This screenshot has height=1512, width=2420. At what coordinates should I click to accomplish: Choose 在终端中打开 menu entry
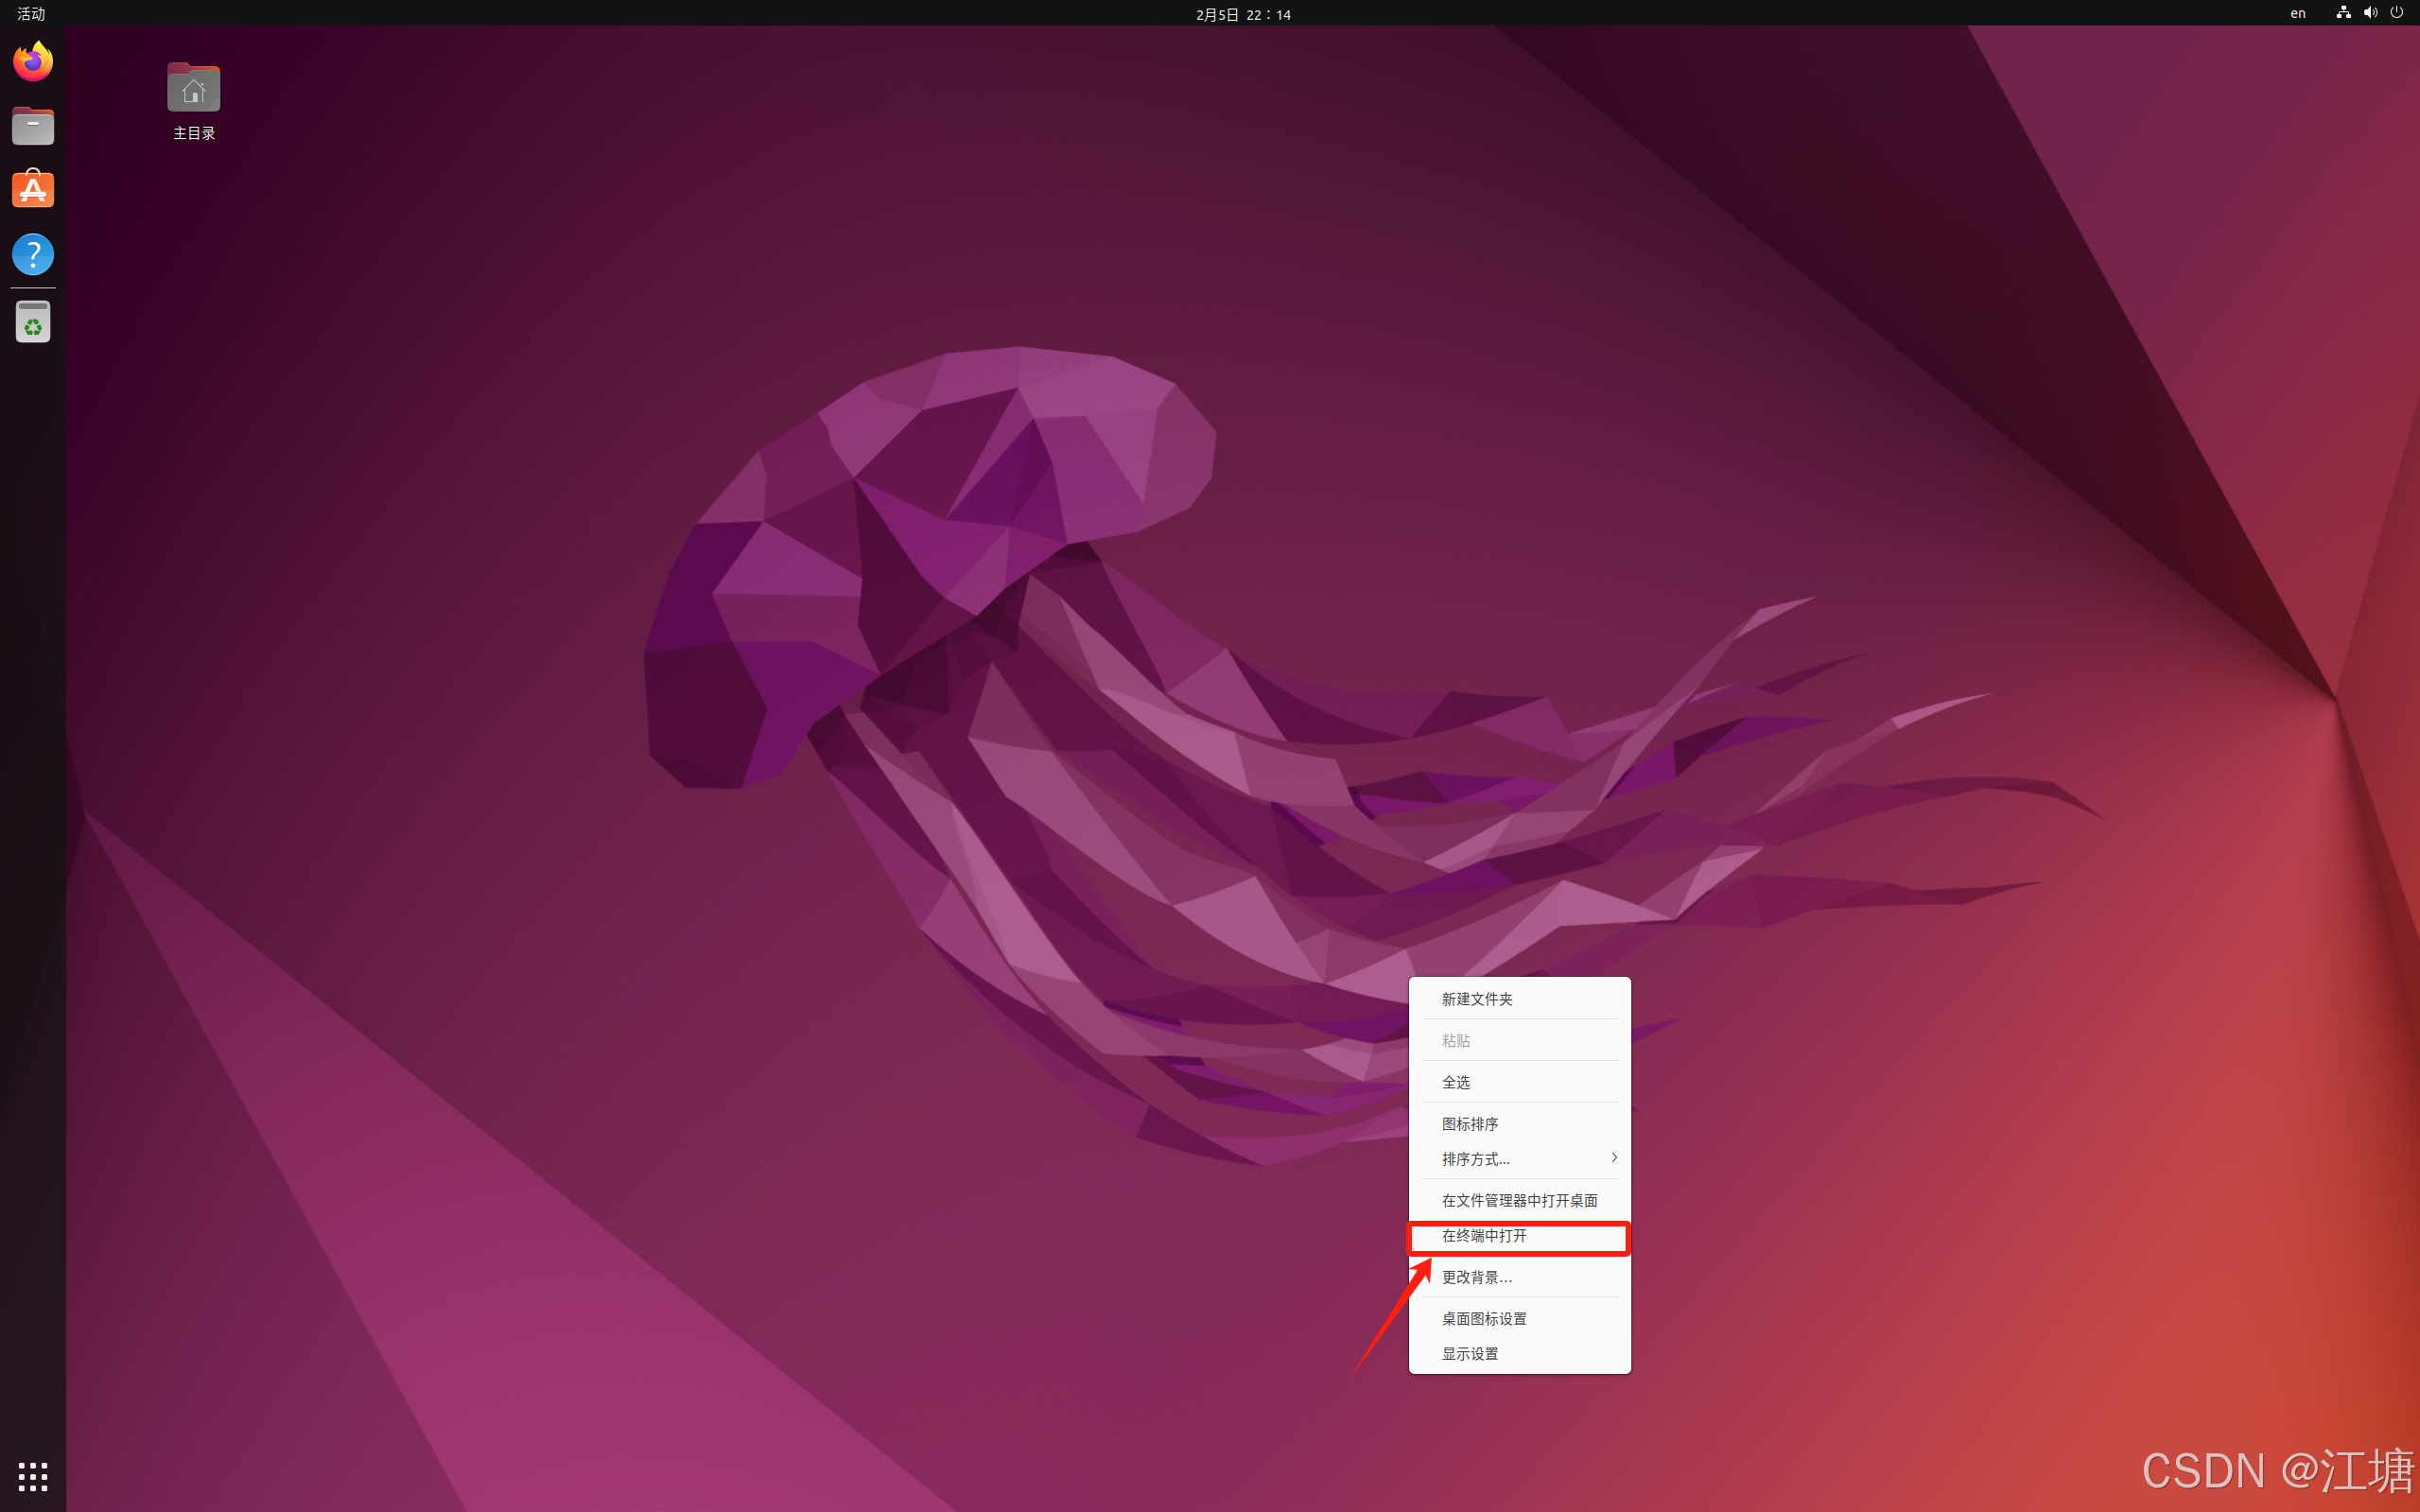[x=1484, y=1236]
